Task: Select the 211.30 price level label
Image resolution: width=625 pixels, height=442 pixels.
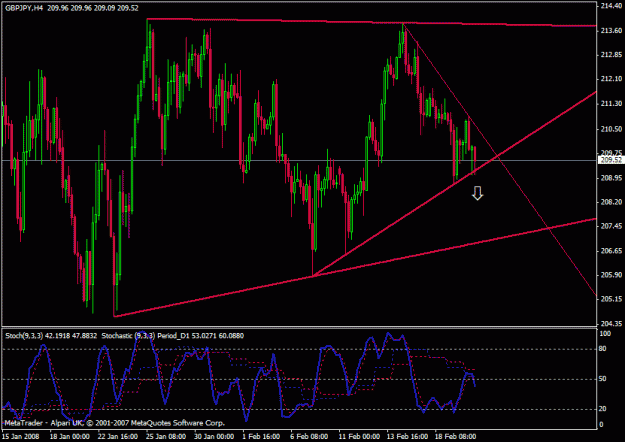Action: coord(610,104)
